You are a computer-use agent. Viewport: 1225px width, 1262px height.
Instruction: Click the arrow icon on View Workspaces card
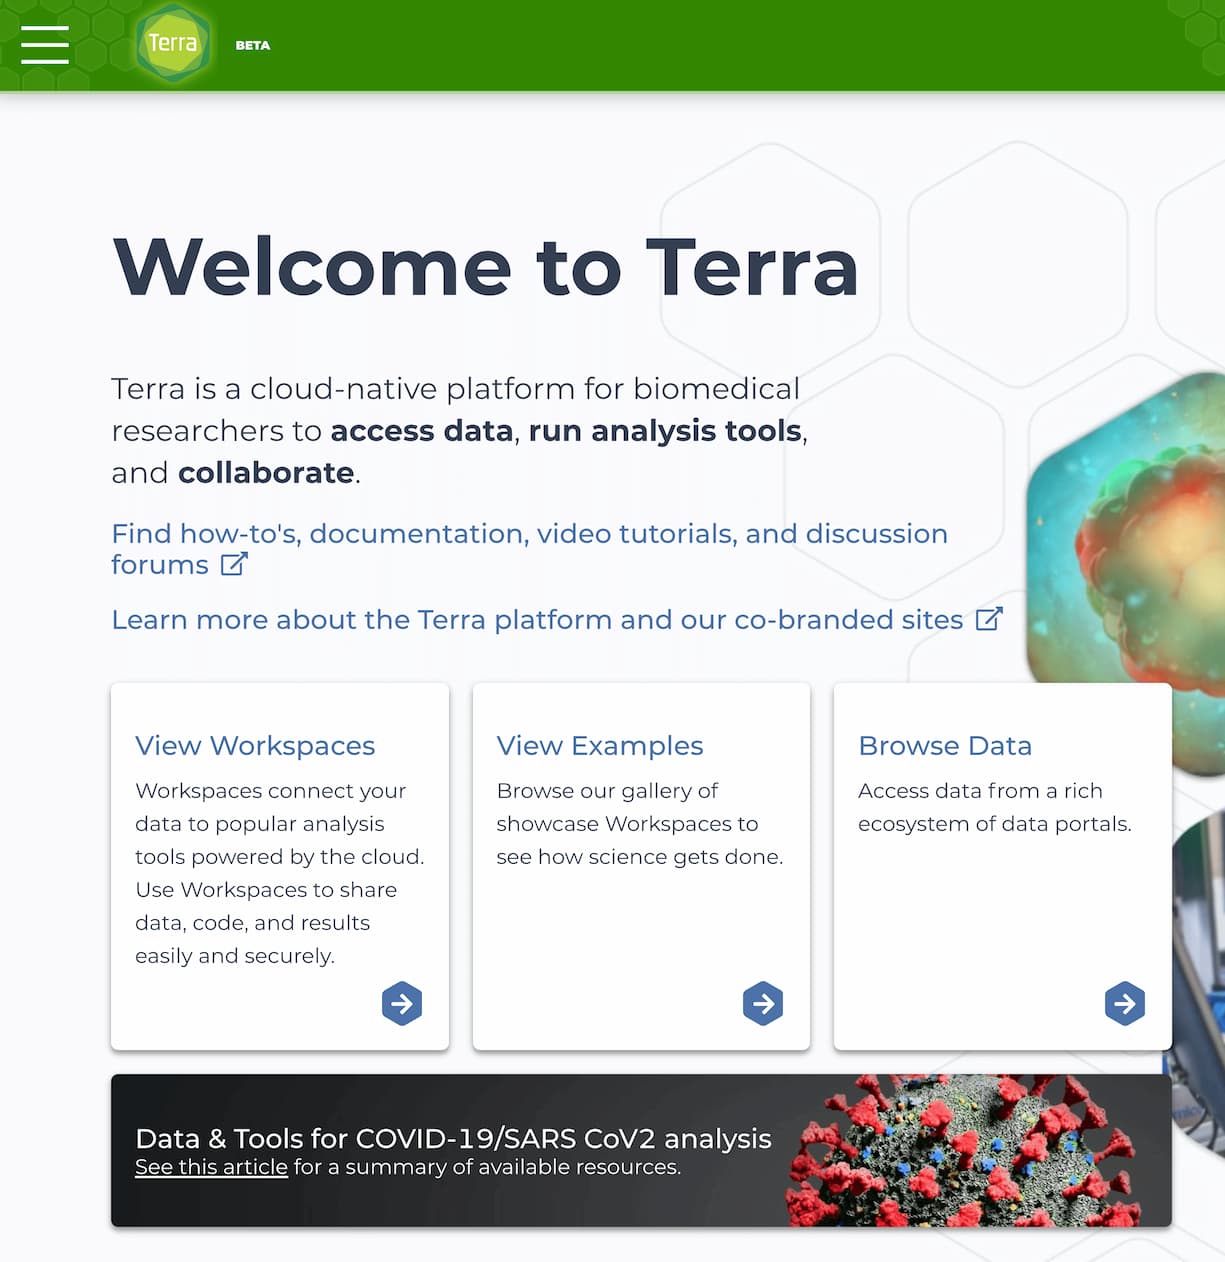click(402, 1003)
